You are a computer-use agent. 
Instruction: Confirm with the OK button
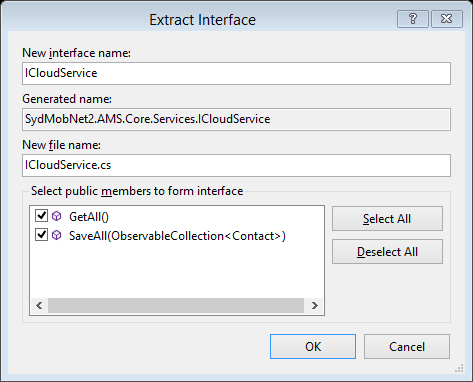click(313, 347)
